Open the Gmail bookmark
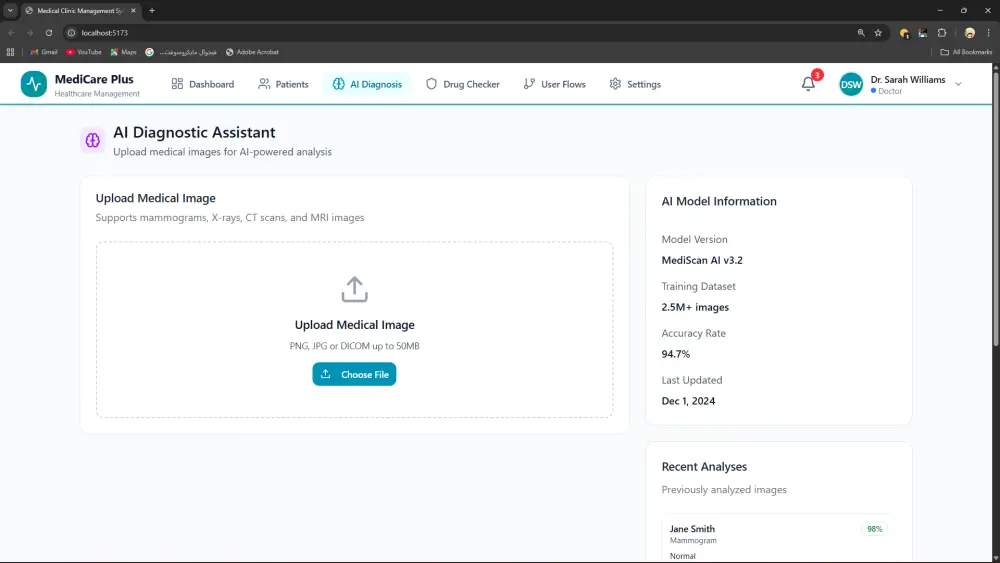Image resolution: width=1000 pixels, height=563 pixels. tap(44, 52)
